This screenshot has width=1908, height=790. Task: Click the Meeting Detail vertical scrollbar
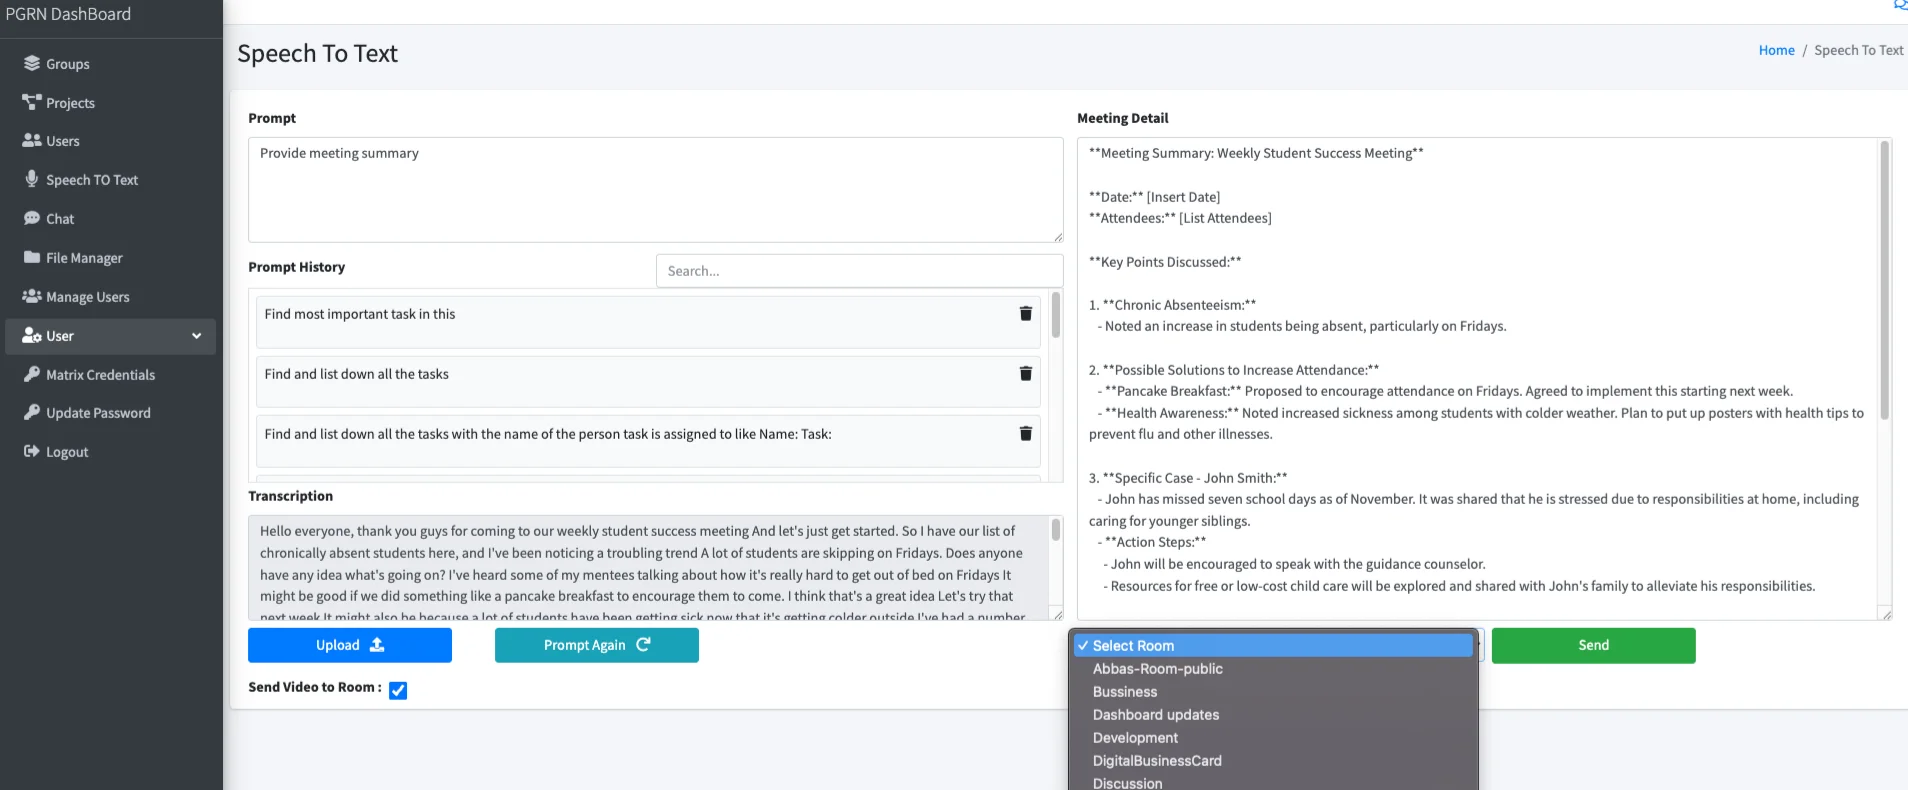(x=1884, y=280)
